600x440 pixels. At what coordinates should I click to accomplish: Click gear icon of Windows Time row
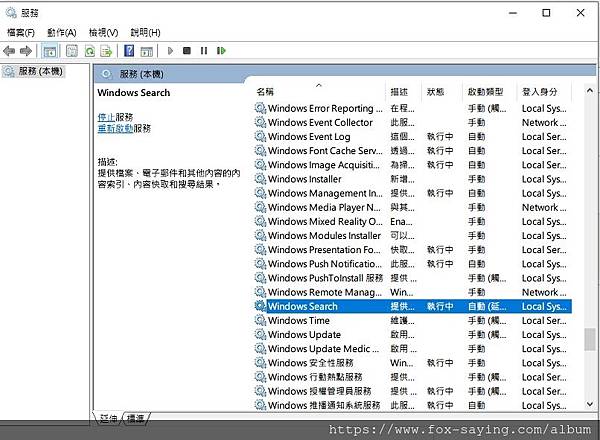click(x=260, y=320)
